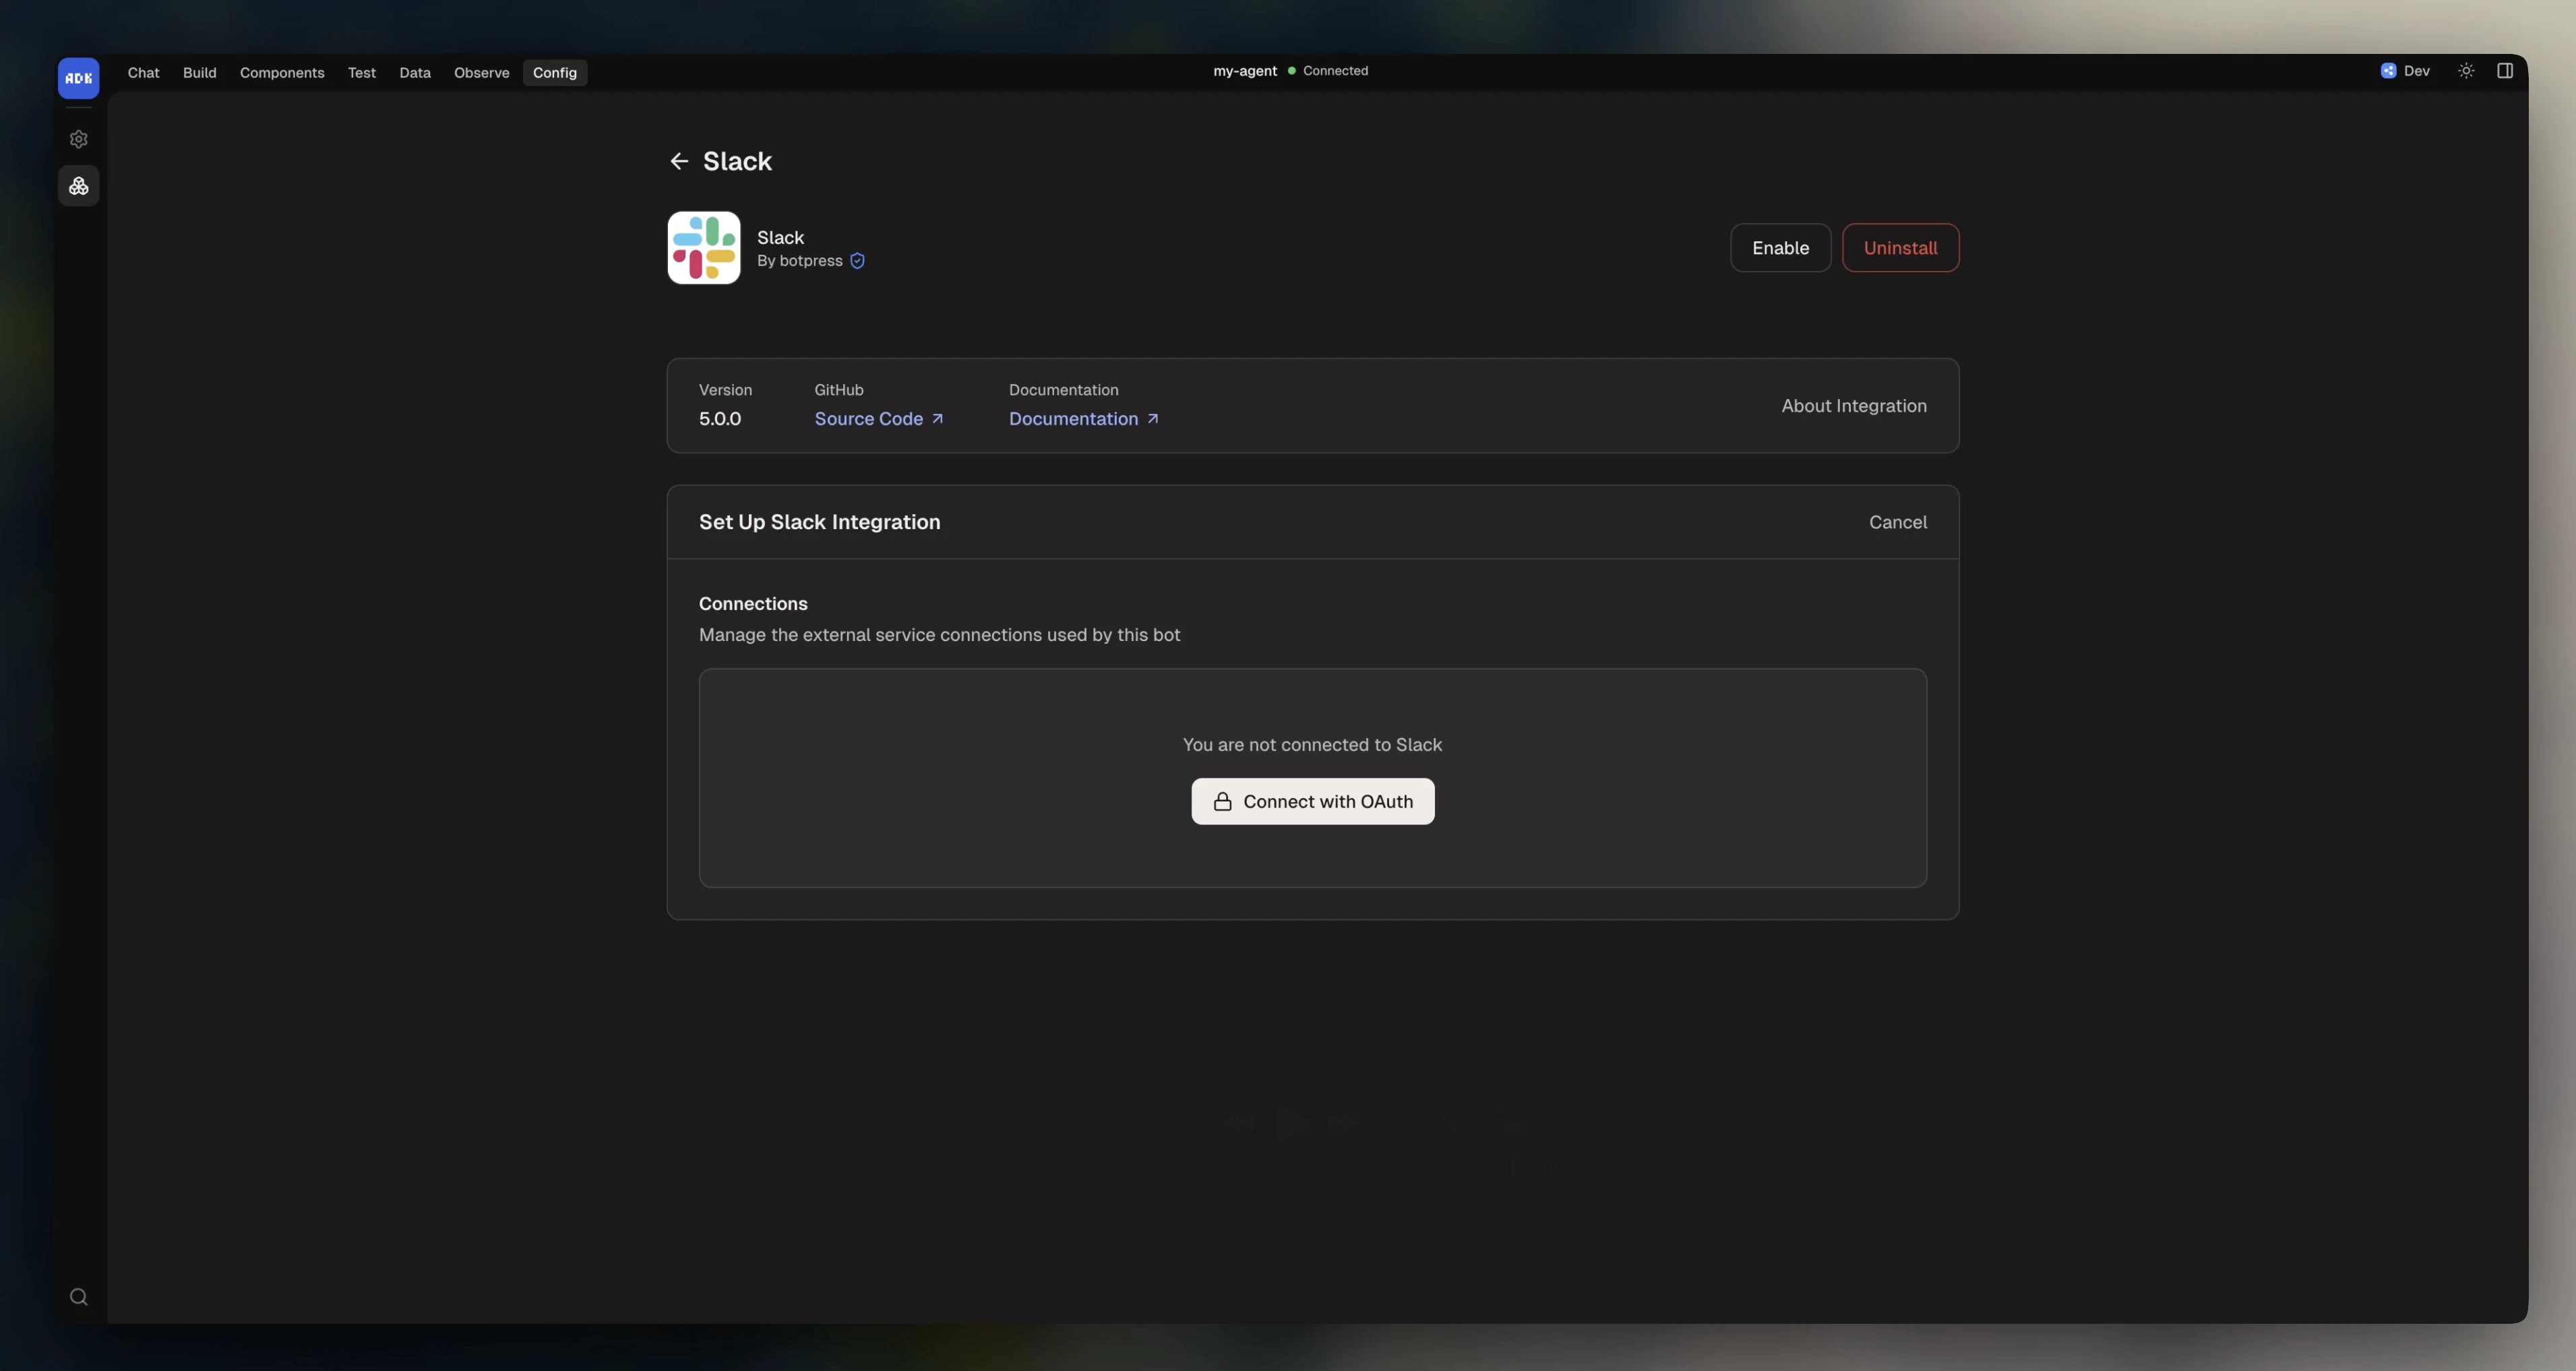Click 'Set Up Slack Integration' heading
The image size is (2576, 1371).
[819, 522]
